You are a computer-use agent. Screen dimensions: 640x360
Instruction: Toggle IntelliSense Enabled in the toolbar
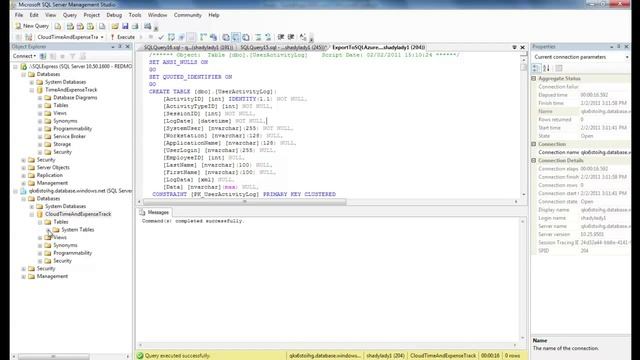coord(191,37)
